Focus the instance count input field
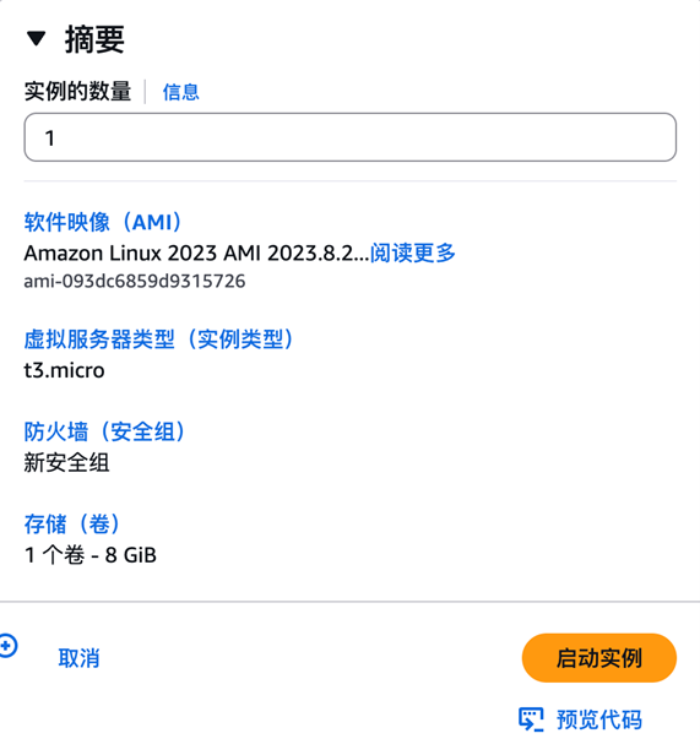700x755 pixels. [350, 137]
